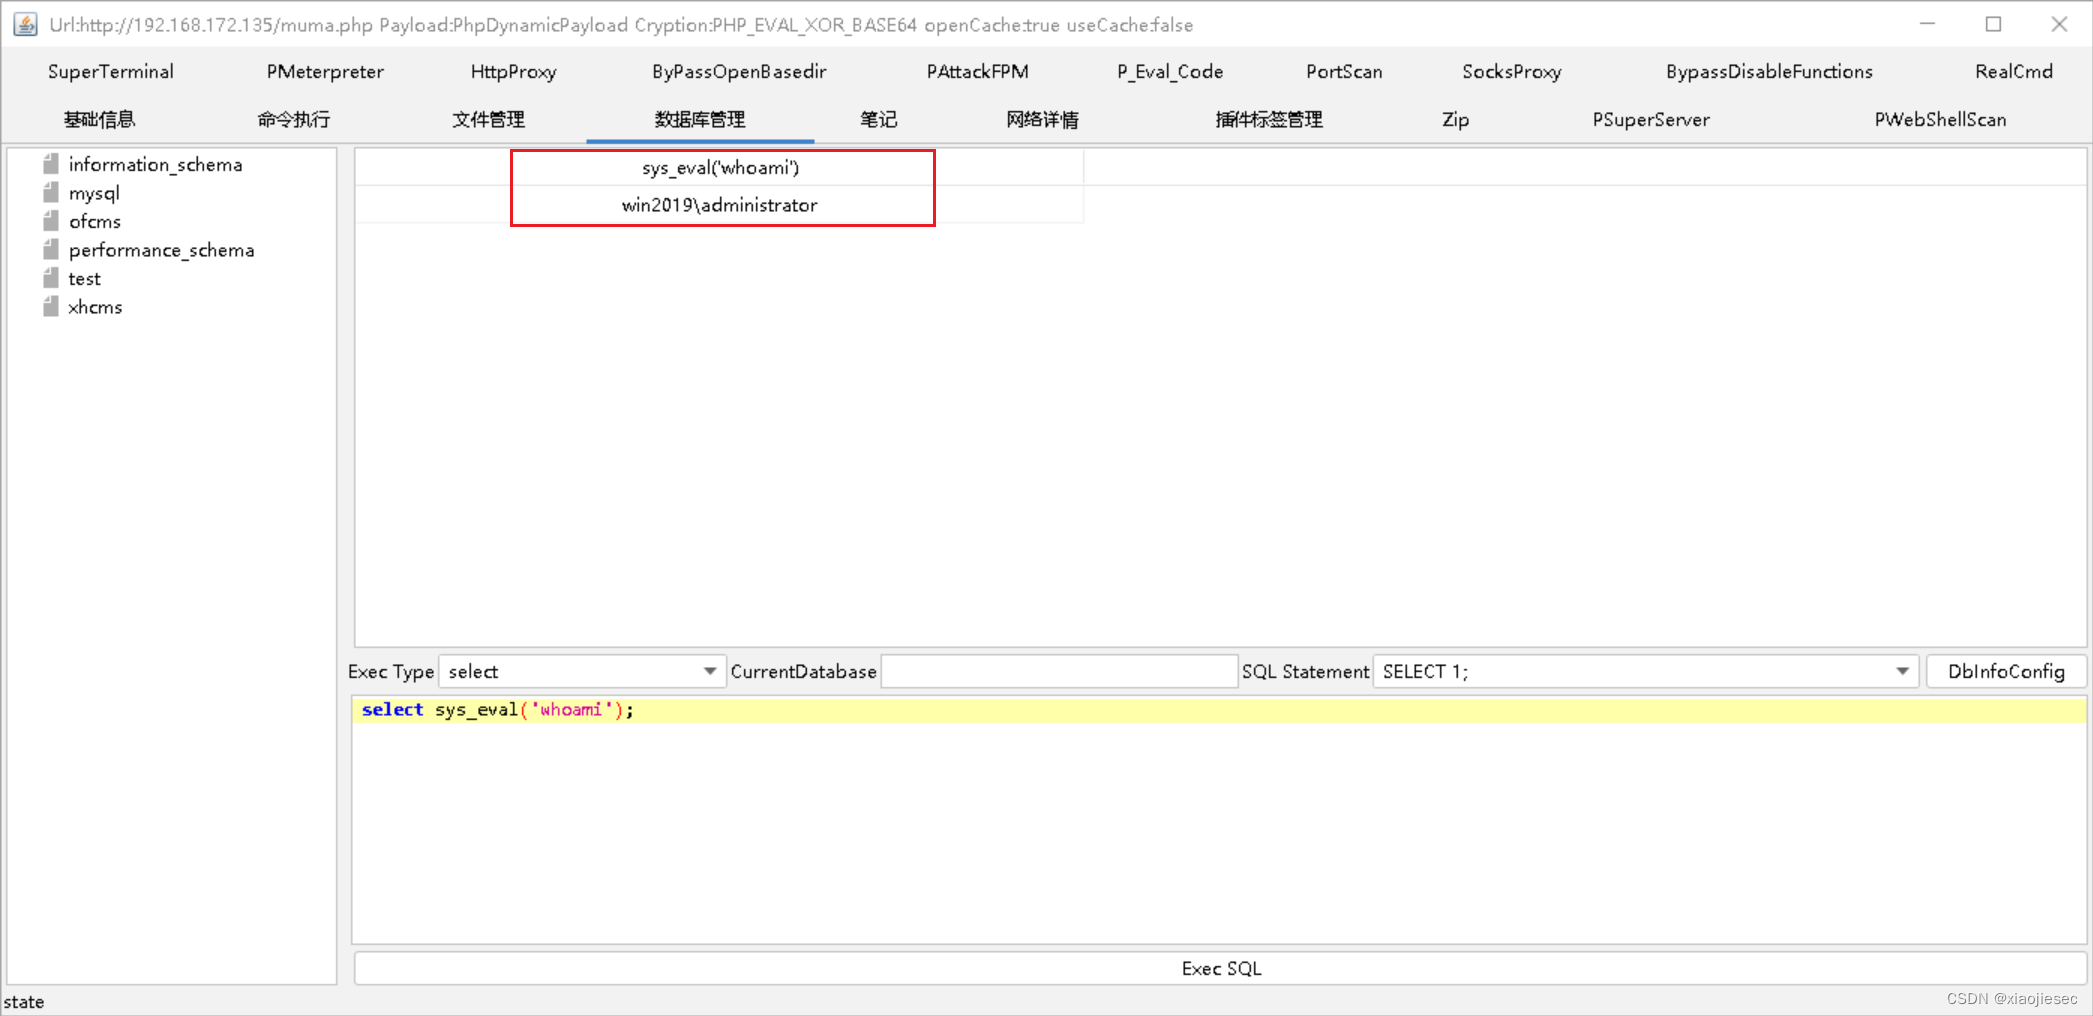Click the SuperTerminal menu item
The width and height of the screenshot is (2093, 1016).
click(x=111, y=71)
